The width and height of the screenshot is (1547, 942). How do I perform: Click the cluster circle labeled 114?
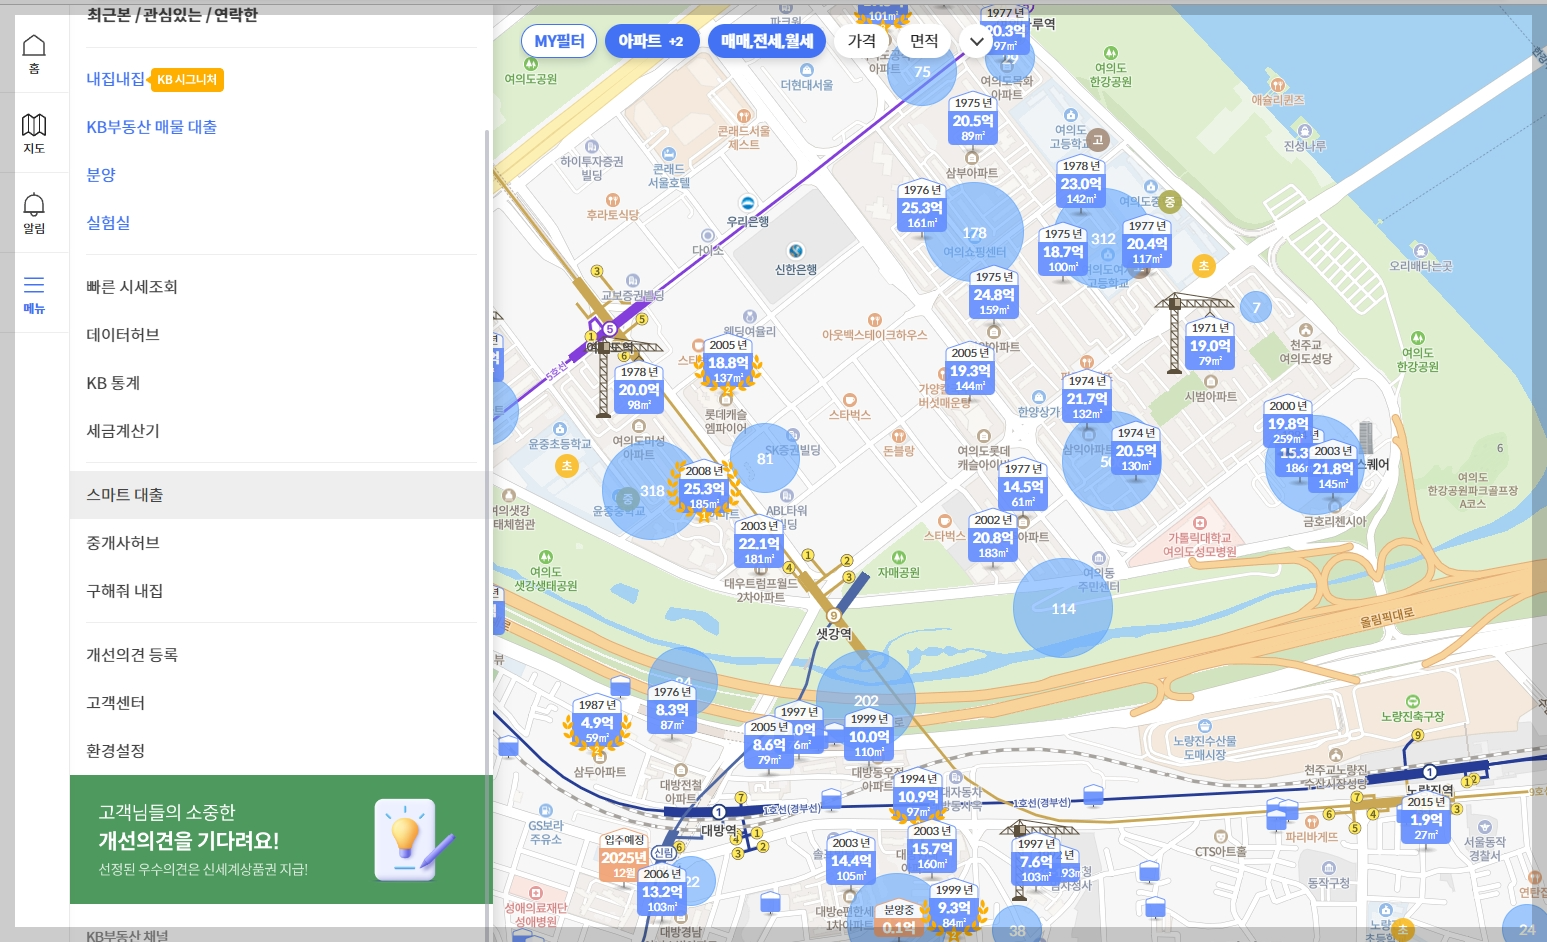pos(1063,608)
